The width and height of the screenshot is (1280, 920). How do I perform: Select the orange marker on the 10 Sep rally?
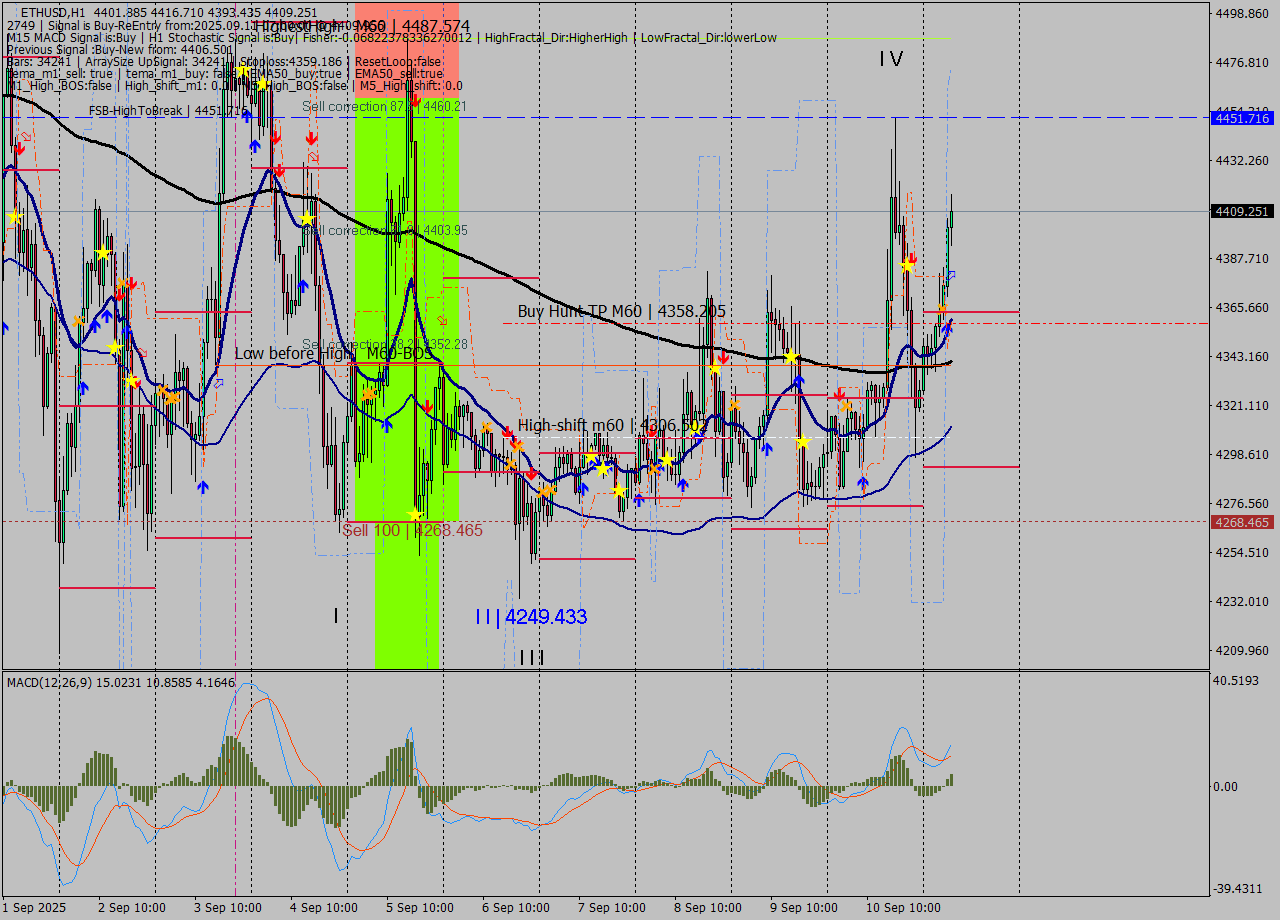click(943, 309)
